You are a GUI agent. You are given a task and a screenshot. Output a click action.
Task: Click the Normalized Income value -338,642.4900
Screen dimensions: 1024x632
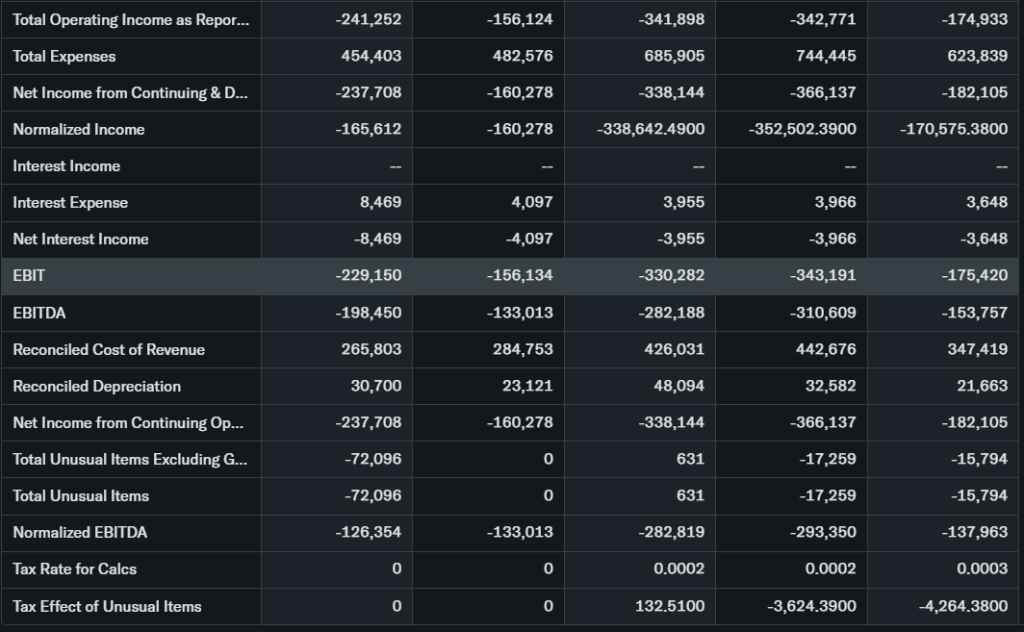tap(651, 129)
